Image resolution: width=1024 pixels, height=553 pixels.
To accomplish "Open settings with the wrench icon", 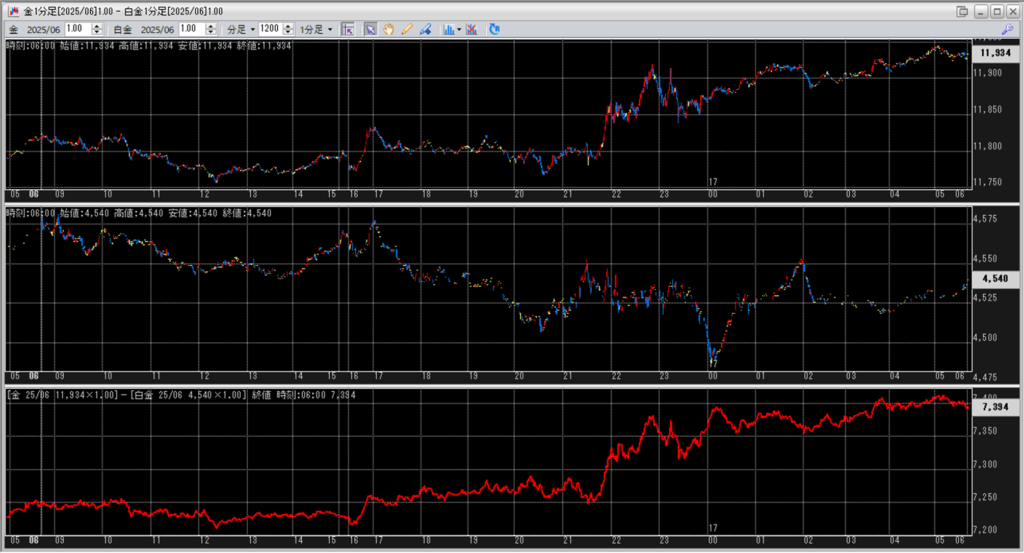I will point(1006,30).
